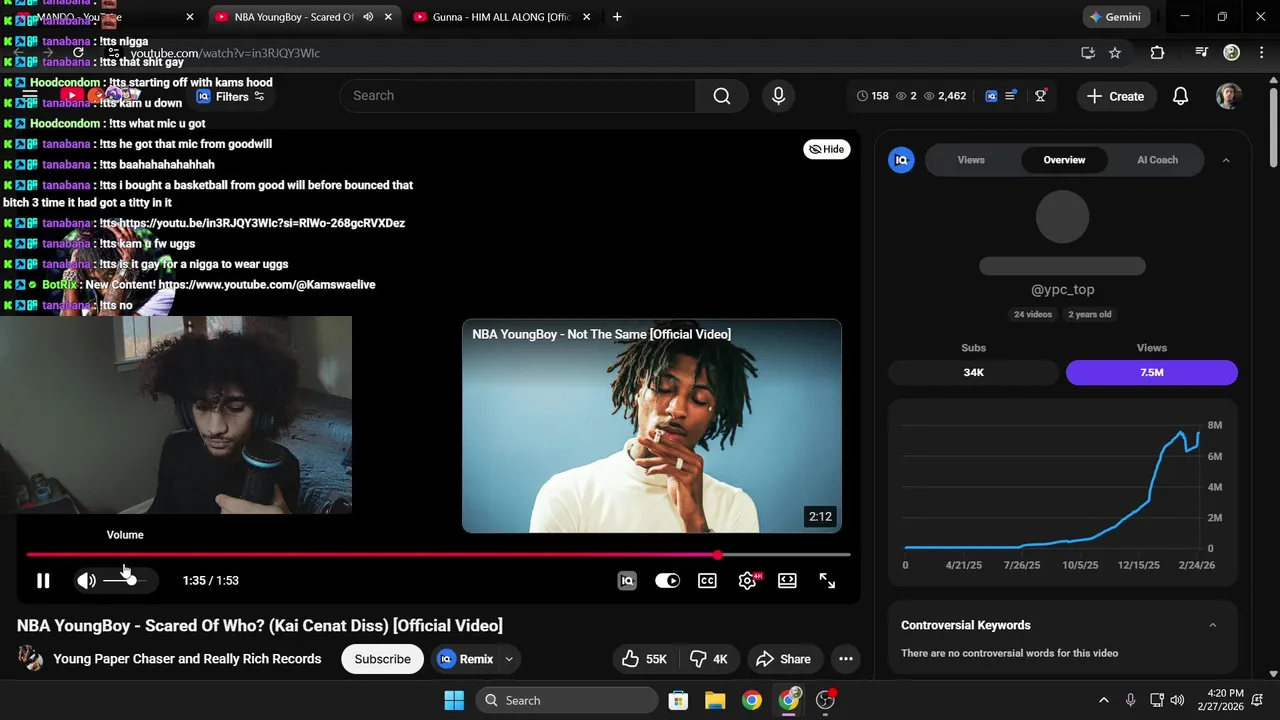Bookmark this page with the star
1280x720 pixels.
click(x=1115, y=53)
